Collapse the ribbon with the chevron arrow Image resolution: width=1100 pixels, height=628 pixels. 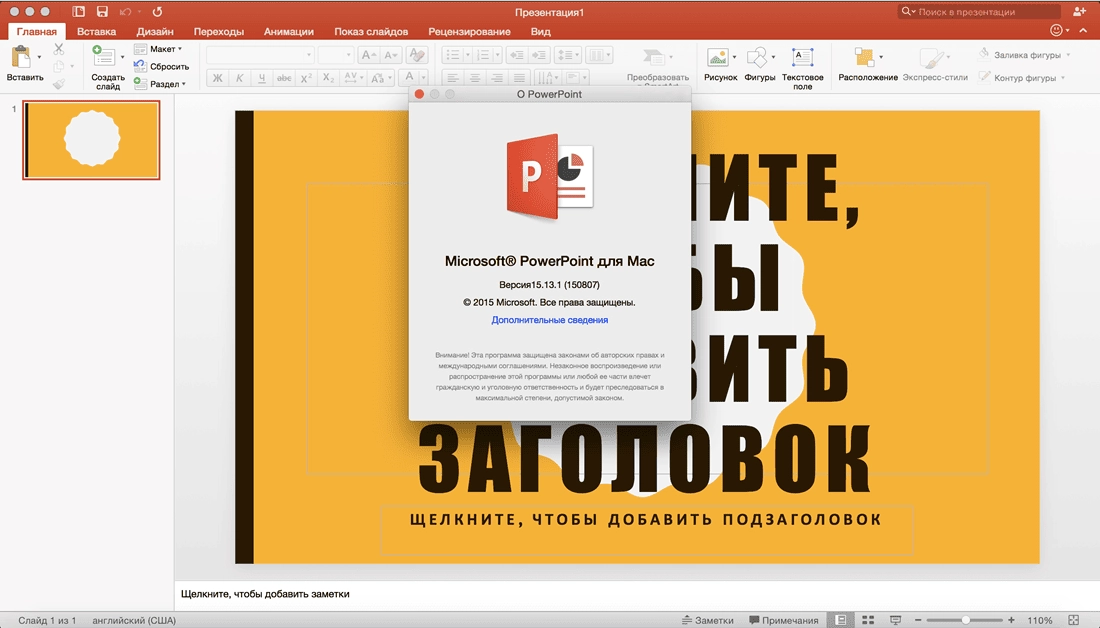coord(1084,30)
